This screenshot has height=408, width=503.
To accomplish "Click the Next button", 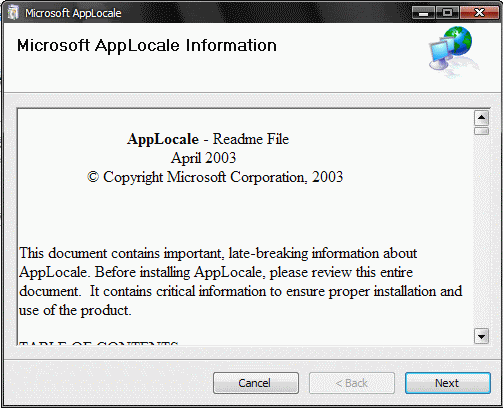I will pyautogui.click(x=448, y=383).
